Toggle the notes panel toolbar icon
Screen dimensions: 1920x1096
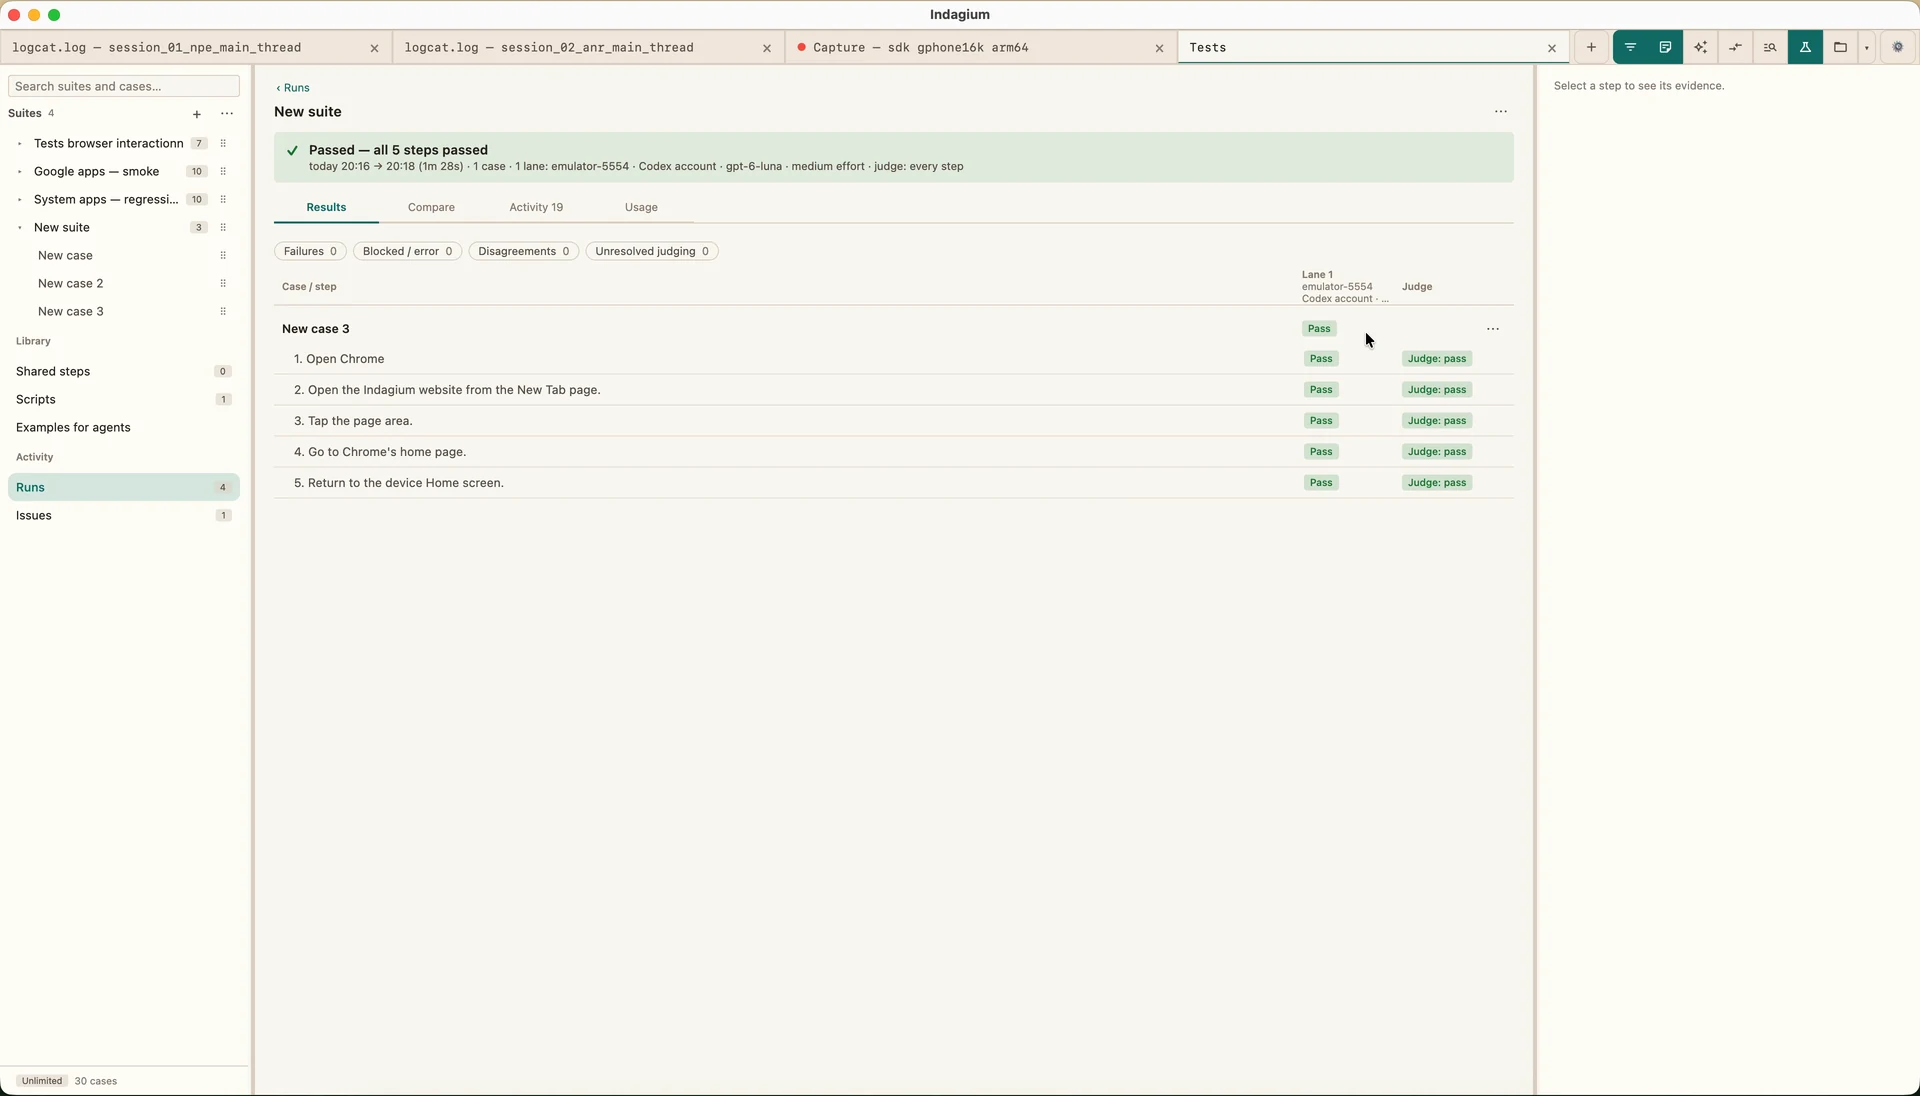(1665, 47)
